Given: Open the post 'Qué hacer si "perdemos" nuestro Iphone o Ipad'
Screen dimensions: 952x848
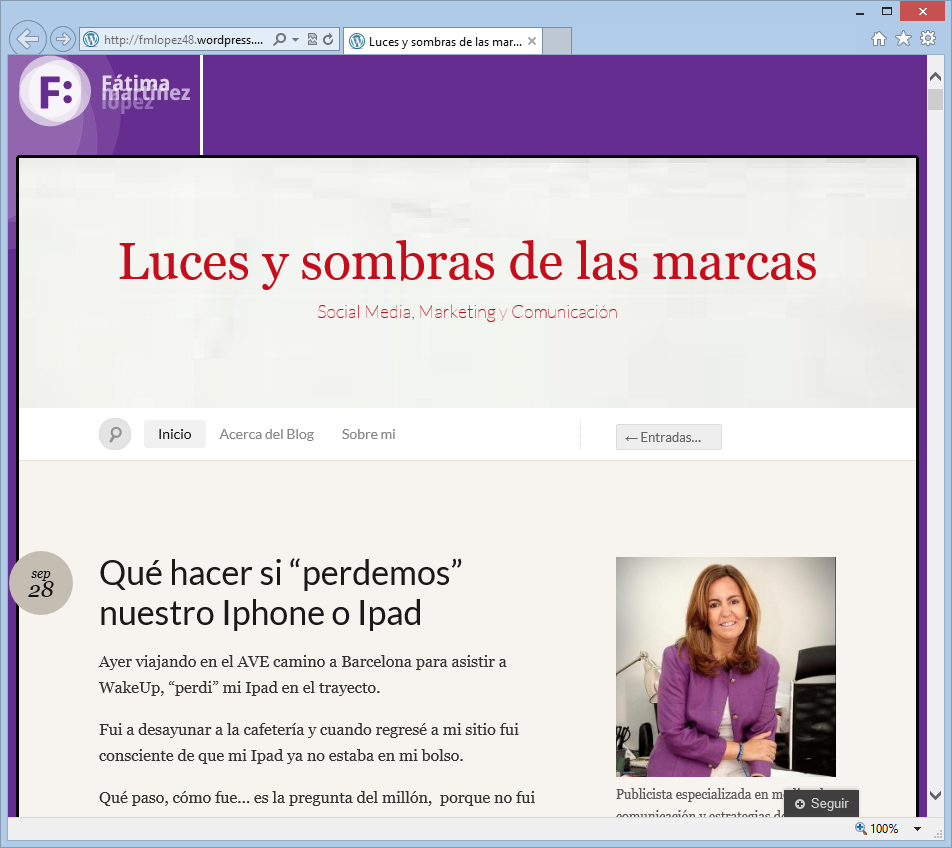Looking at the screenshot, I should pos(280,592).
